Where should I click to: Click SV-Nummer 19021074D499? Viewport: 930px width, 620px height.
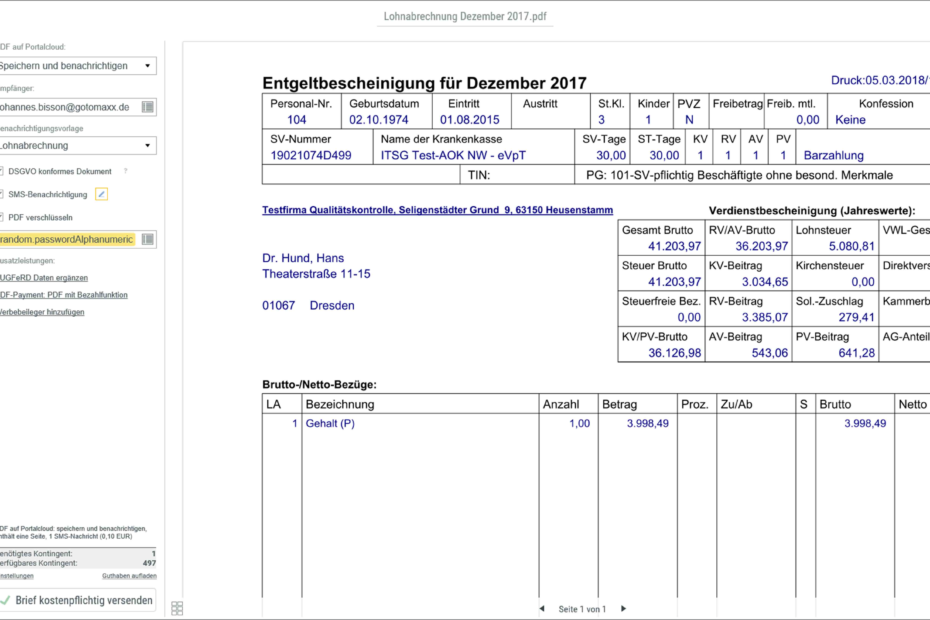[311, 155]
